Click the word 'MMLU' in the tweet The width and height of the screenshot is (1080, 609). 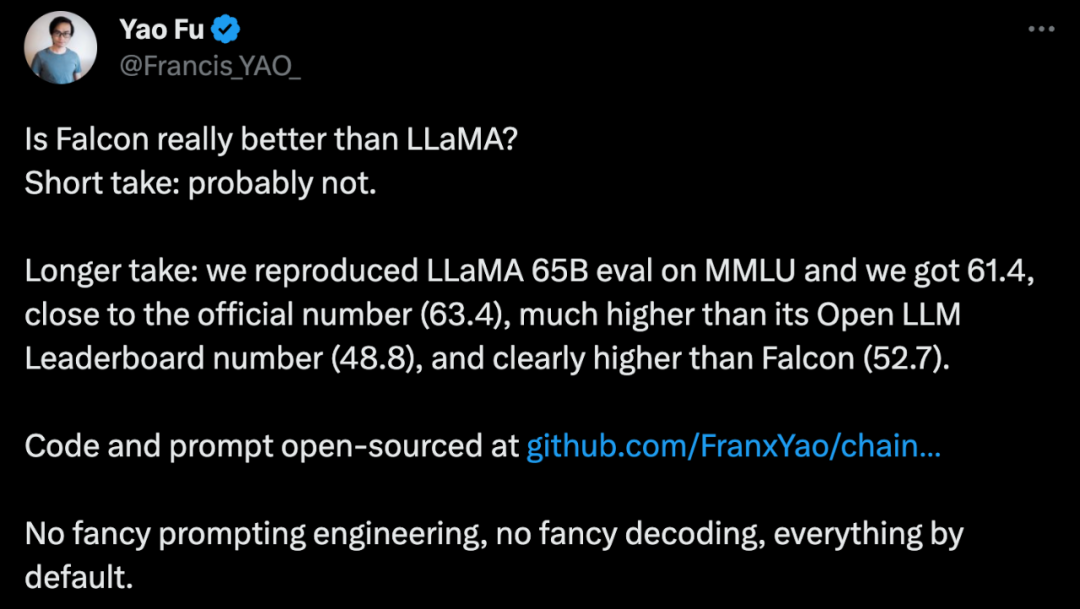click(749, 271)
